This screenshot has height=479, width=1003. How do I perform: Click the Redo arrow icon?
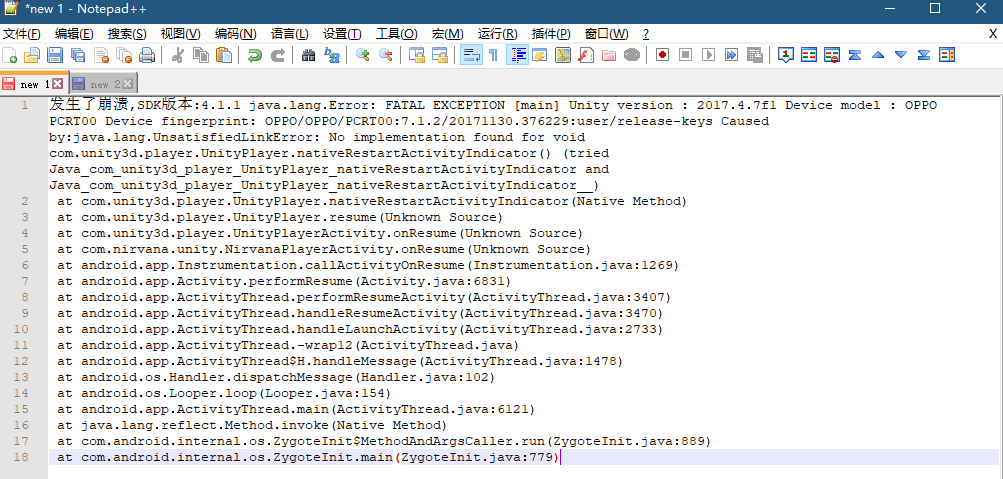(x=278, y=56)
